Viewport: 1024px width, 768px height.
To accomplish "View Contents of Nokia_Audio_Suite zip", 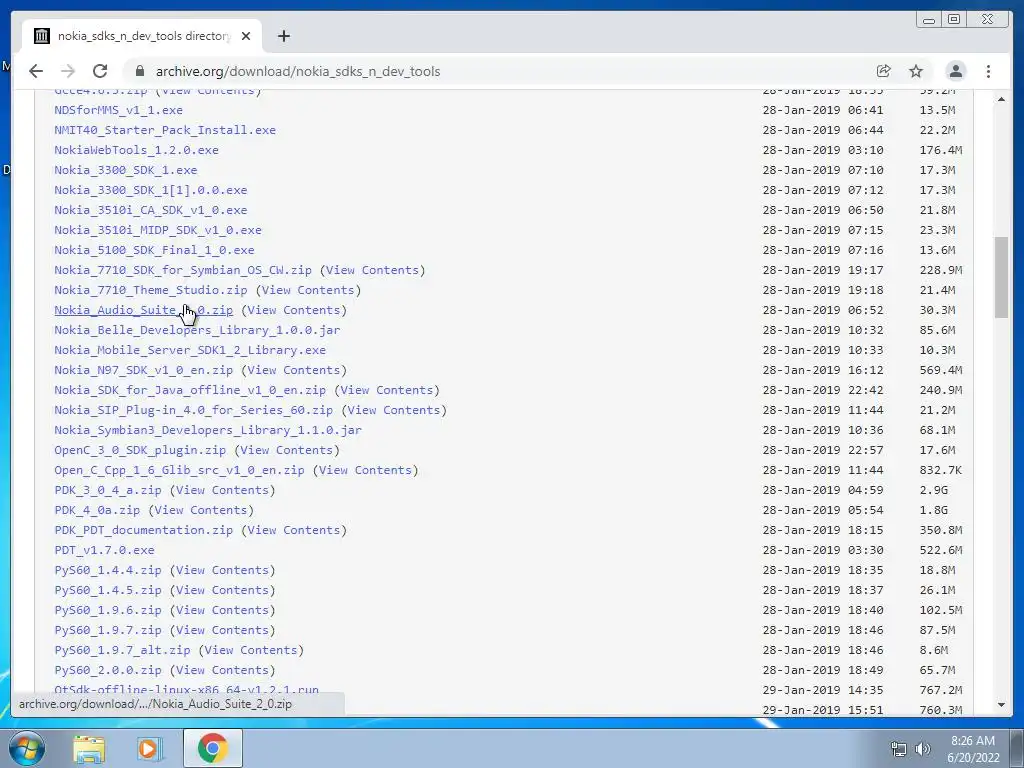I will pos(294,310).
